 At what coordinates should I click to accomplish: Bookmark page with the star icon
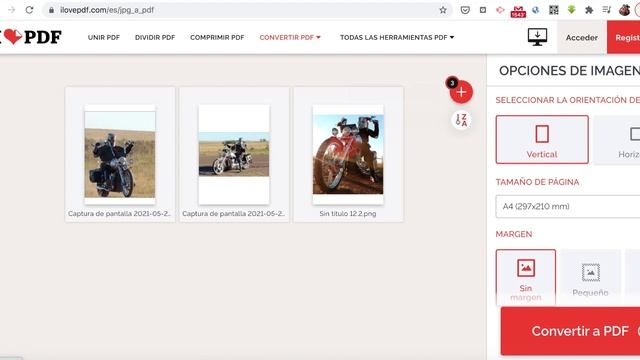tap(443, 10)
